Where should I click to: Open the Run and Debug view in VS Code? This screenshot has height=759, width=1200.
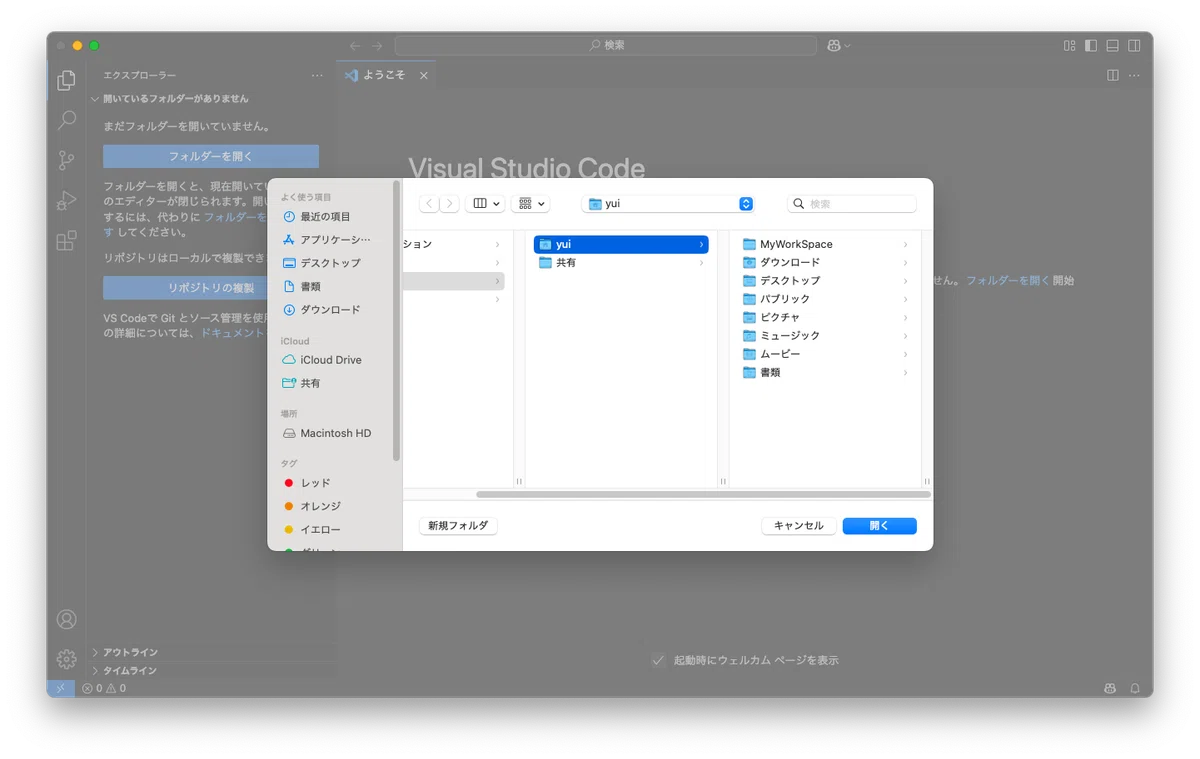point(67,200)
